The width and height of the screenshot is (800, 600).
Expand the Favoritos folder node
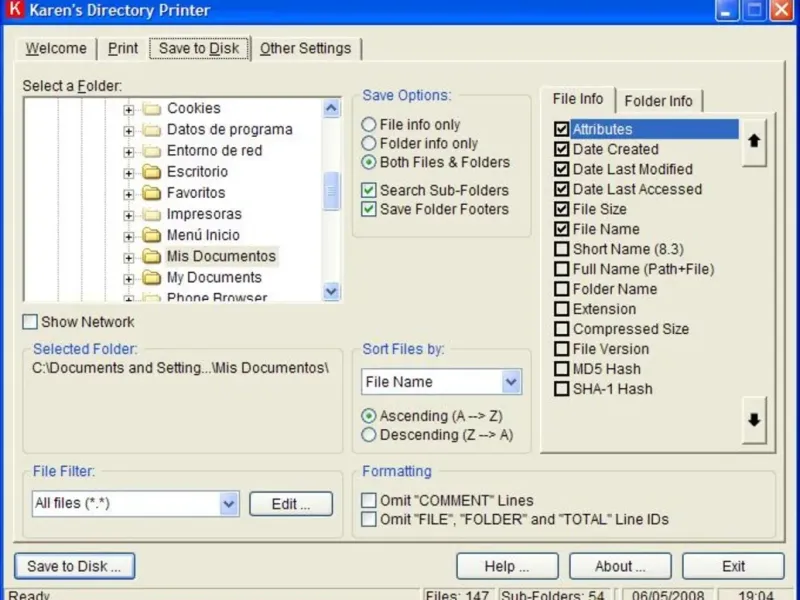click(129, 194)
